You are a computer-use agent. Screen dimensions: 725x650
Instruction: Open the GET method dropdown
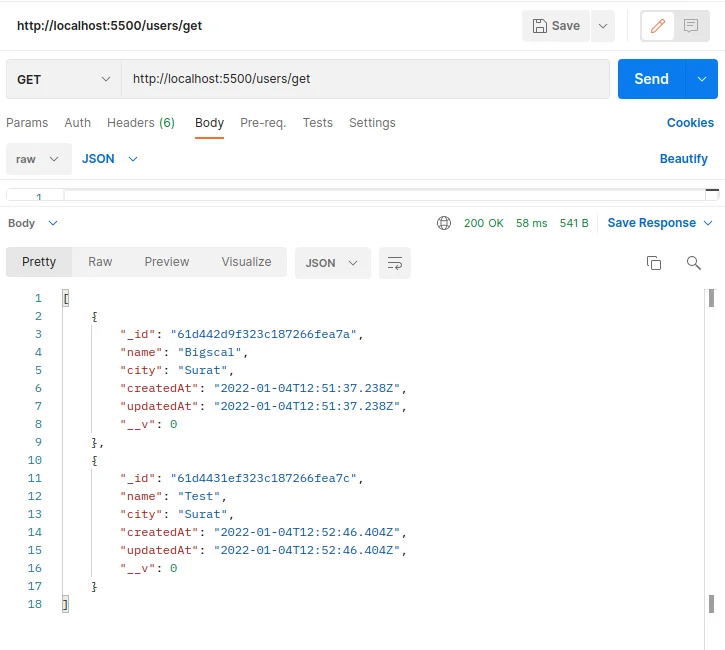(64, 79)
